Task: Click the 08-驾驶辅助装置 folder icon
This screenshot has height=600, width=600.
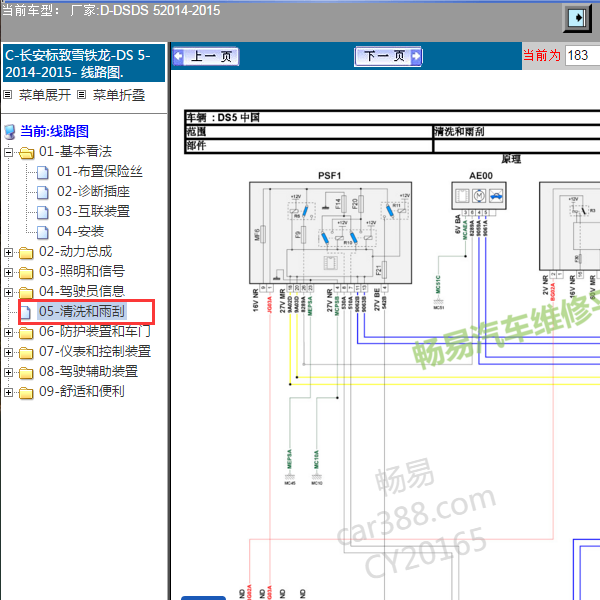Action: click(x=26, y=373)
